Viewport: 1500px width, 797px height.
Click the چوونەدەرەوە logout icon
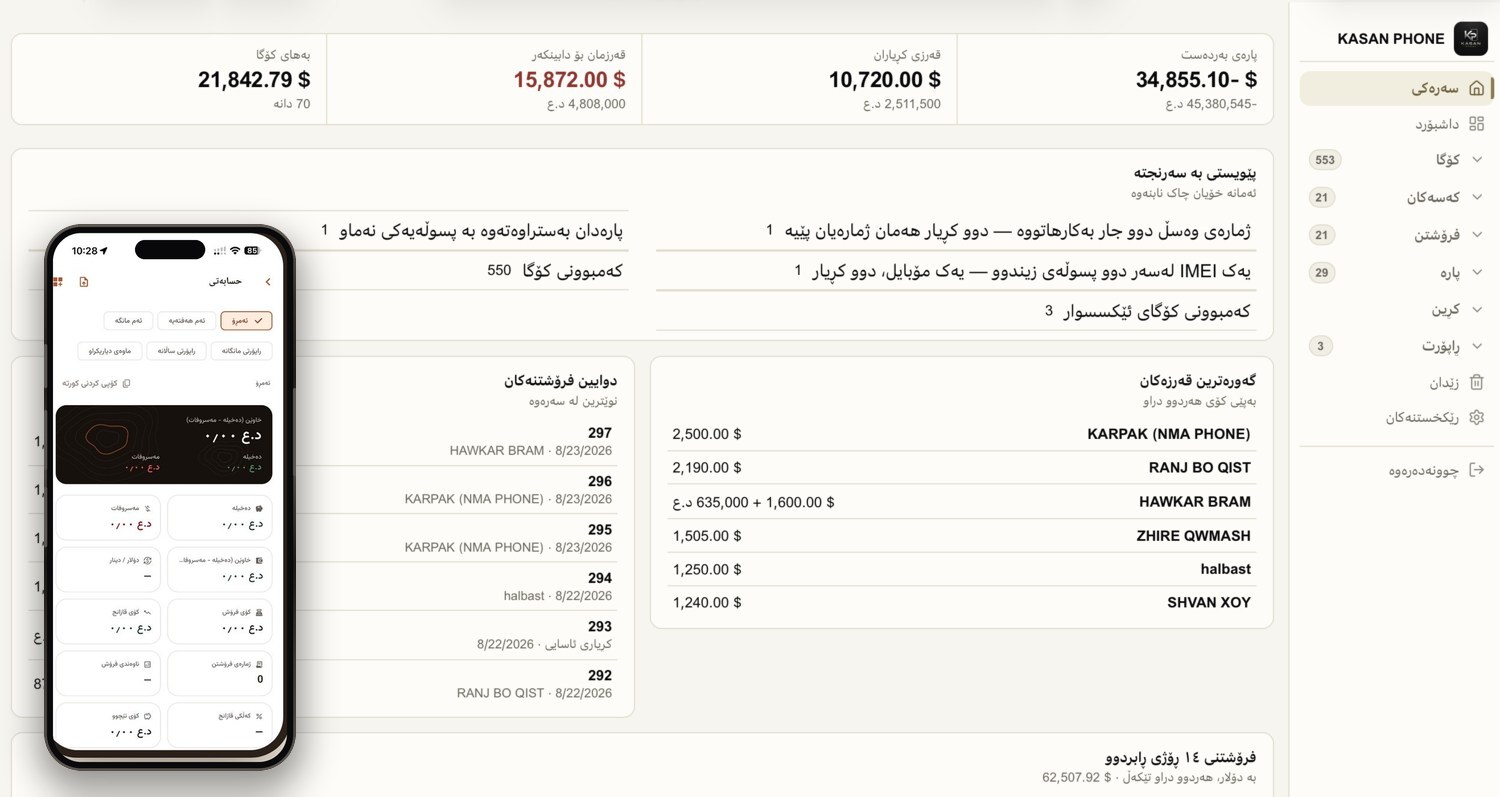pyautogui.click(x=1476, y=470)
